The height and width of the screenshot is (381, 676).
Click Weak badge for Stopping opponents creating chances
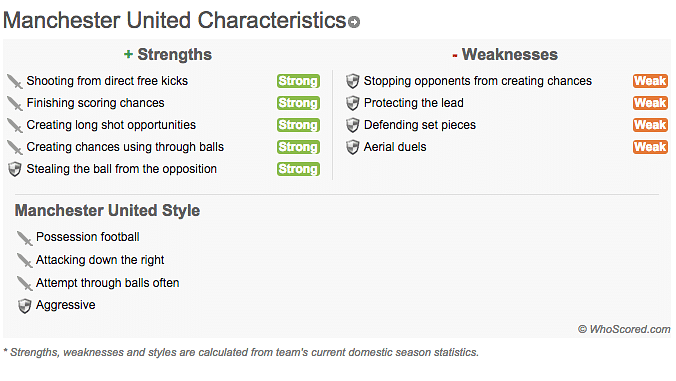tap(650, 81)
